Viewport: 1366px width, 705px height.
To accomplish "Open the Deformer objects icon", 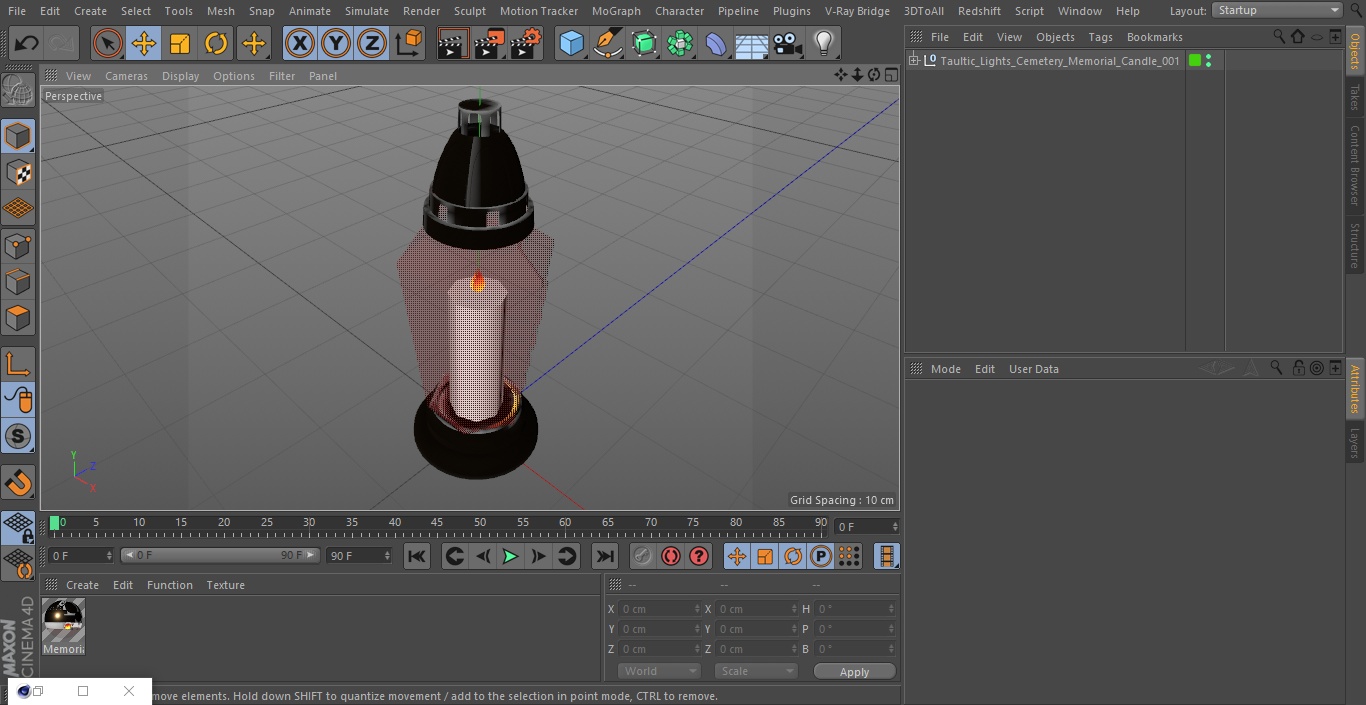I will pyautogui.click(x=716, y=44).
